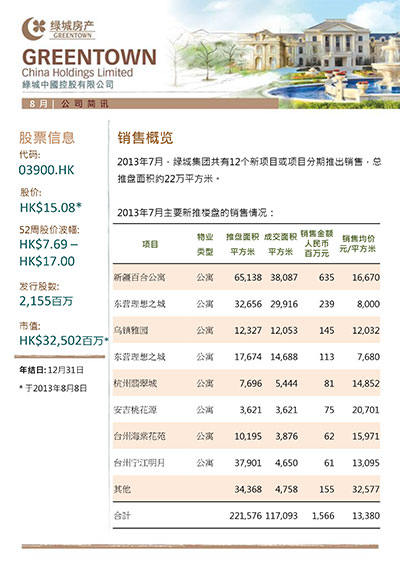The image size is (400, 566).
Task: Click the GREENTOWN company title
Action: point(89,57)
